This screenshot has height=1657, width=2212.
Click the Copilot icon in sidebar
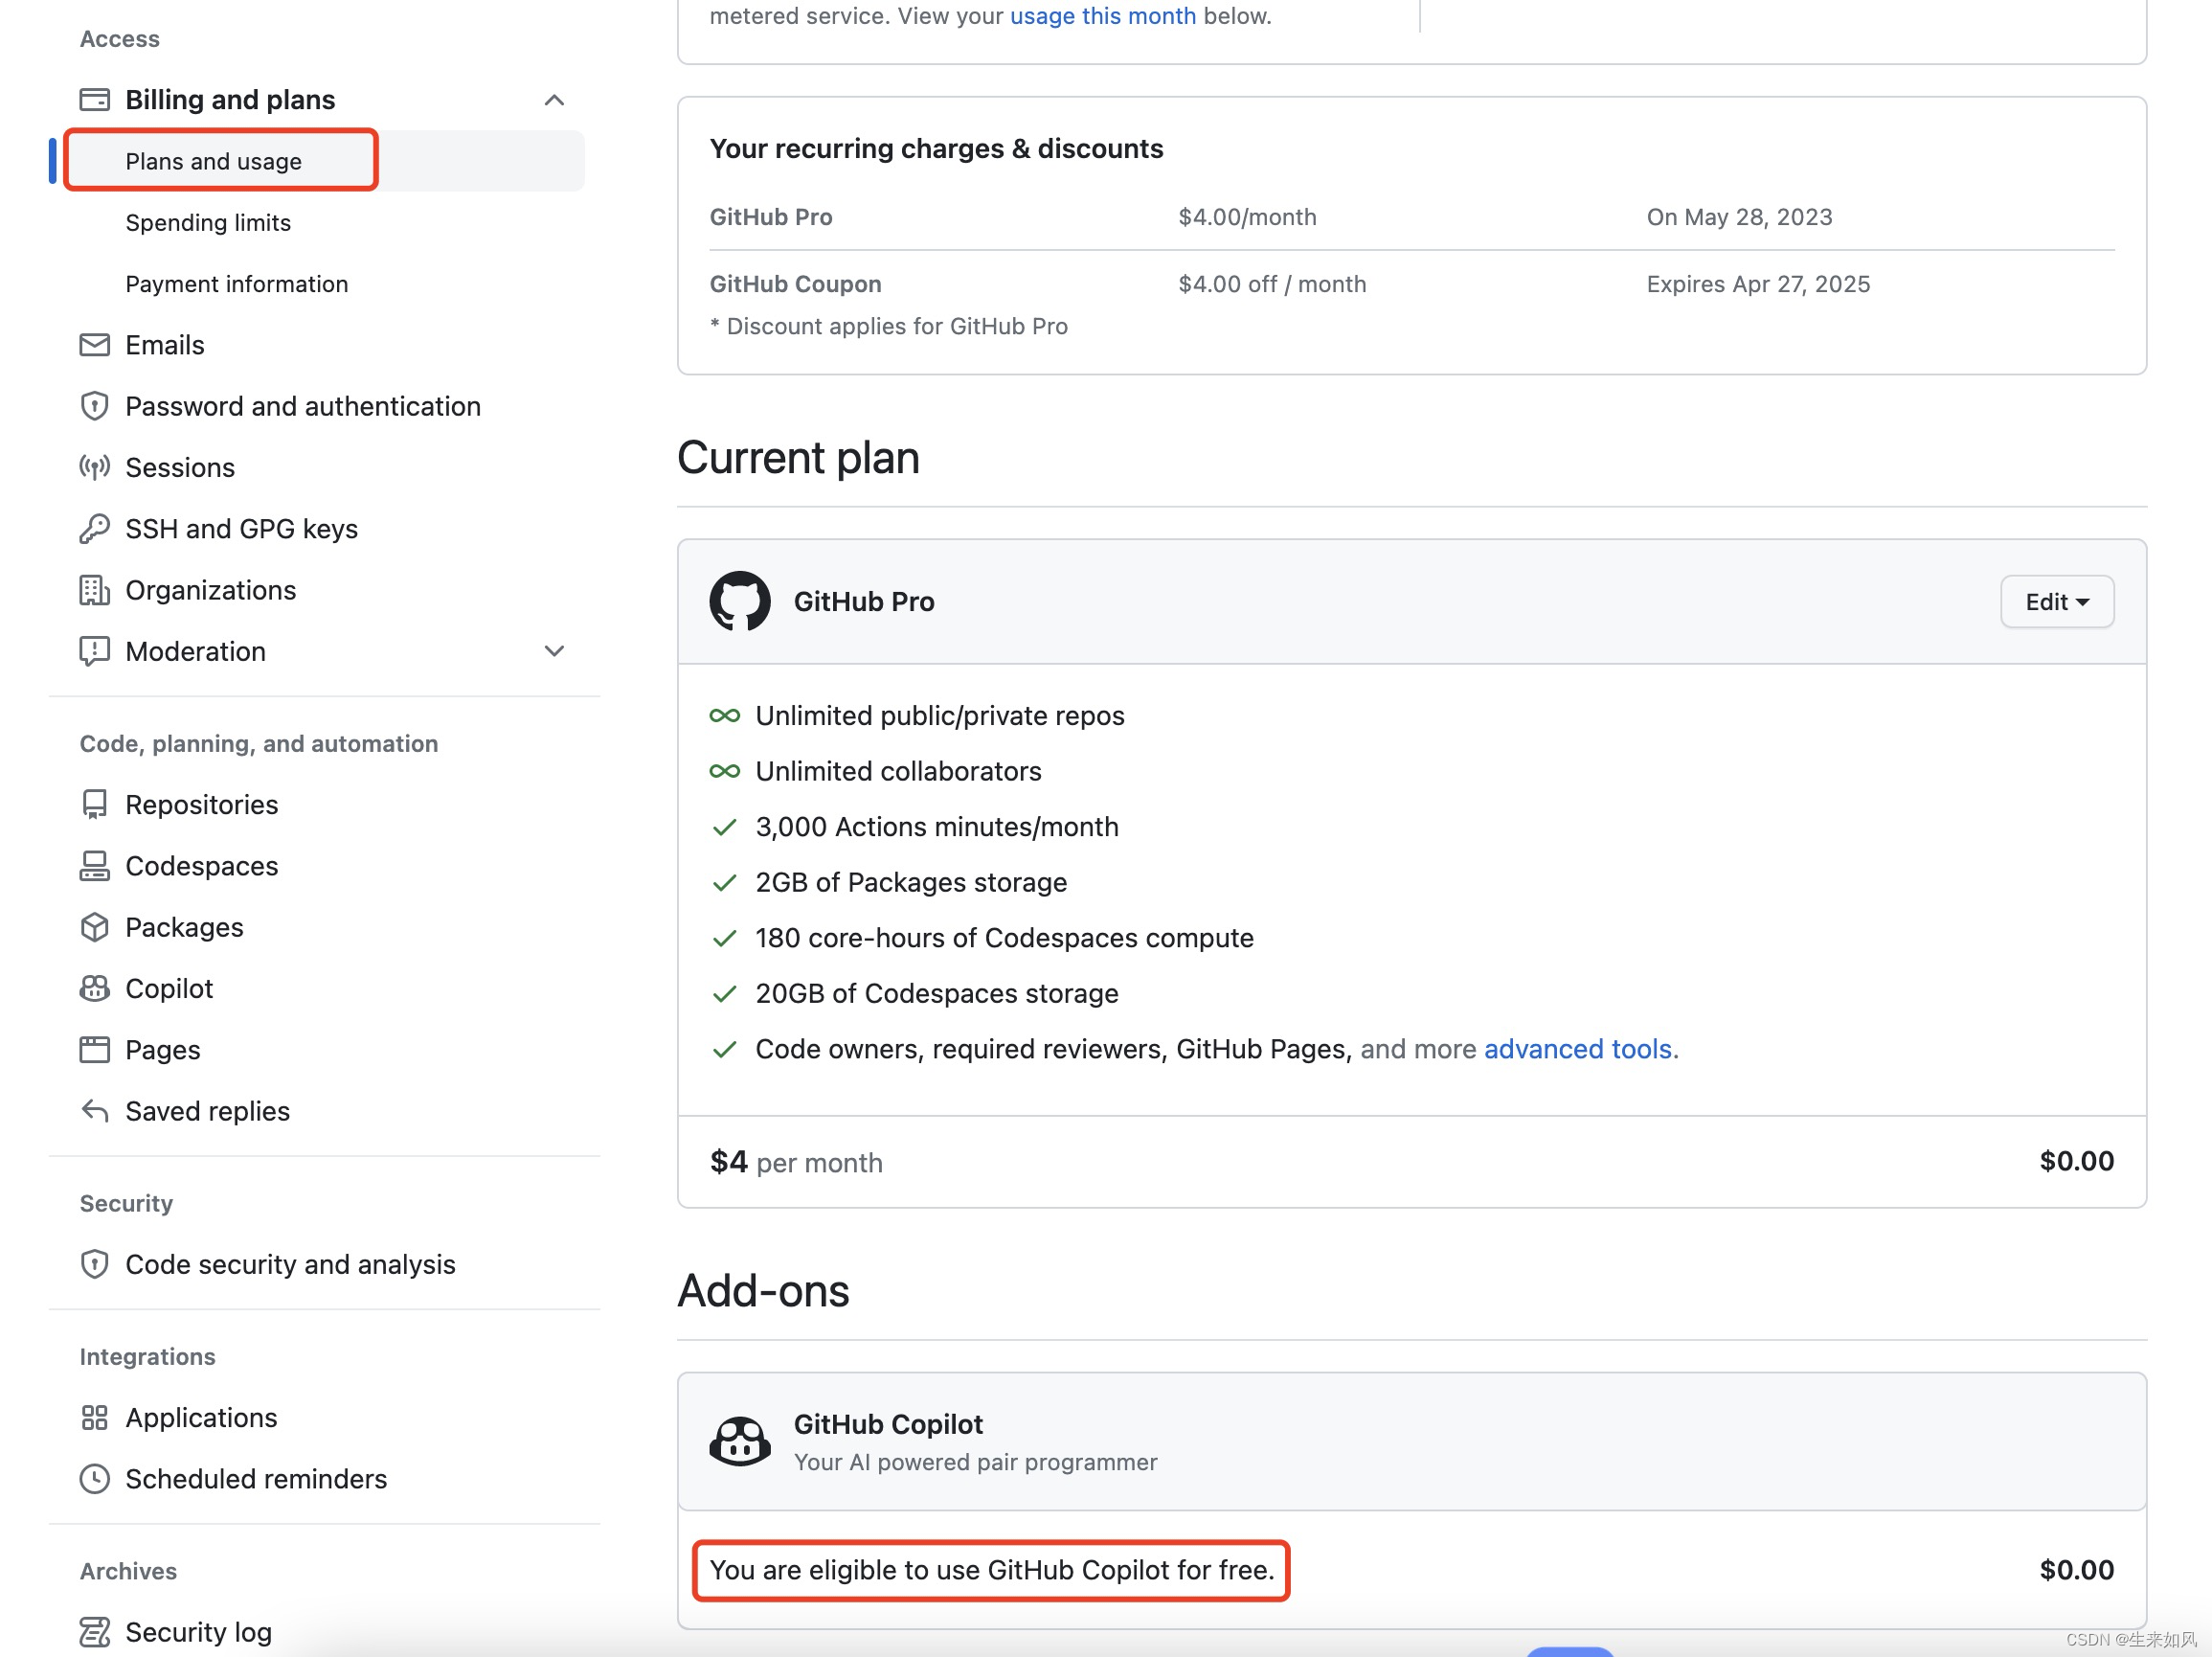[x=94, y=988]
